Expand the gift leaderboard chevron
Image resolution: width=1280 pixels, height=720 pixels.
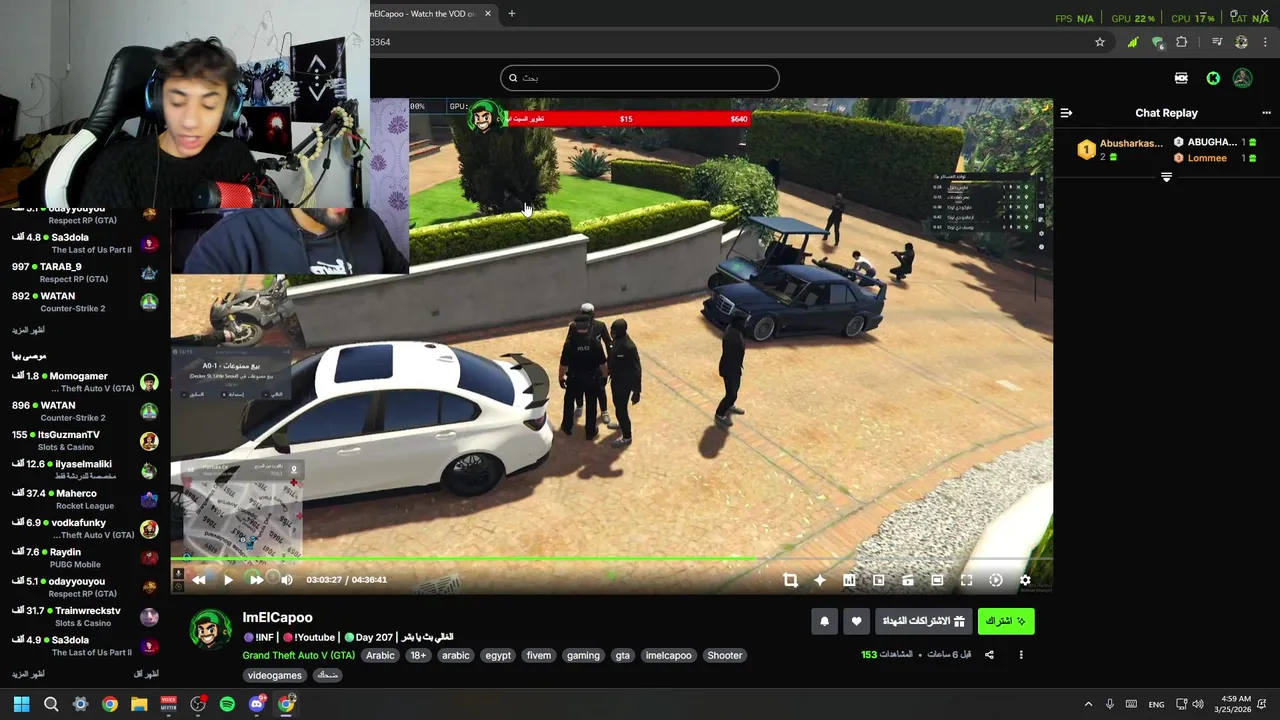(x=1166, y=177)
